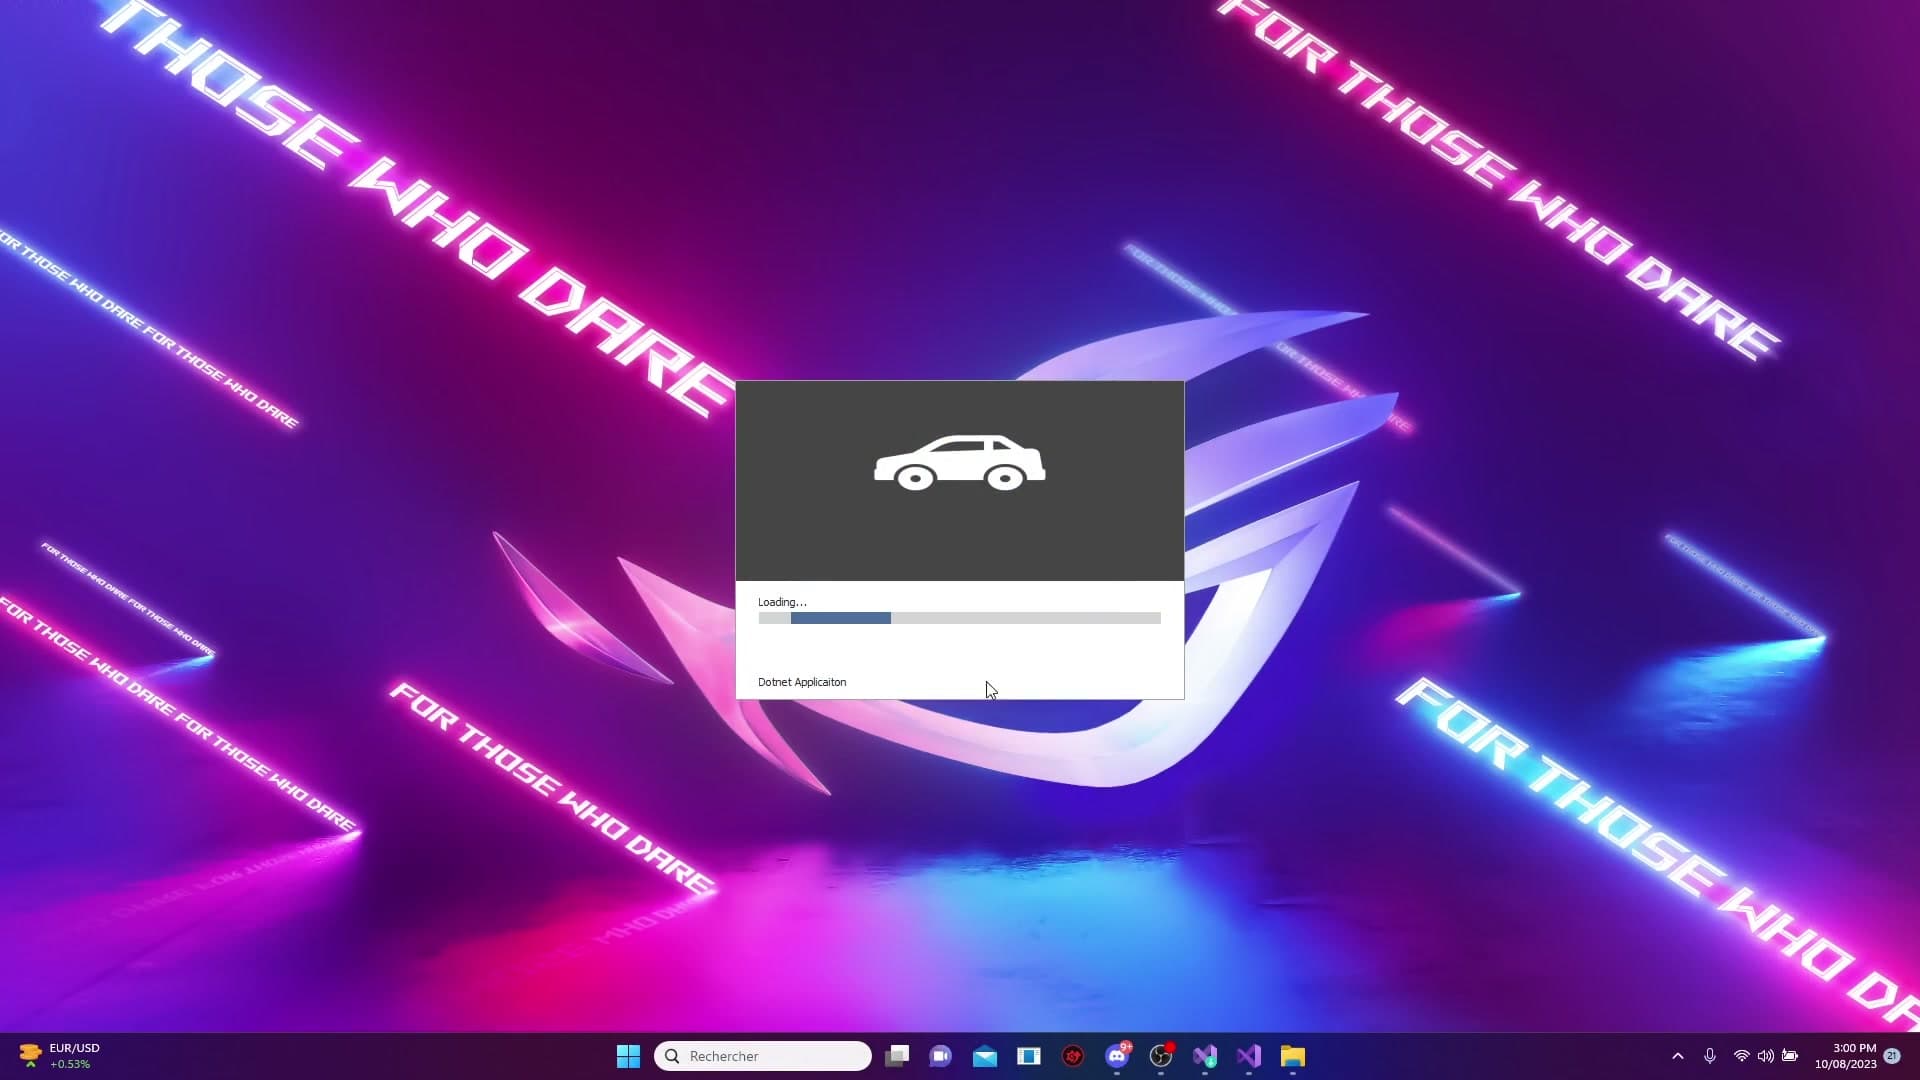Open the clock showing 3:00 PM
This screenshot has height=1080, width=1920.
tap(1846, 1056)
